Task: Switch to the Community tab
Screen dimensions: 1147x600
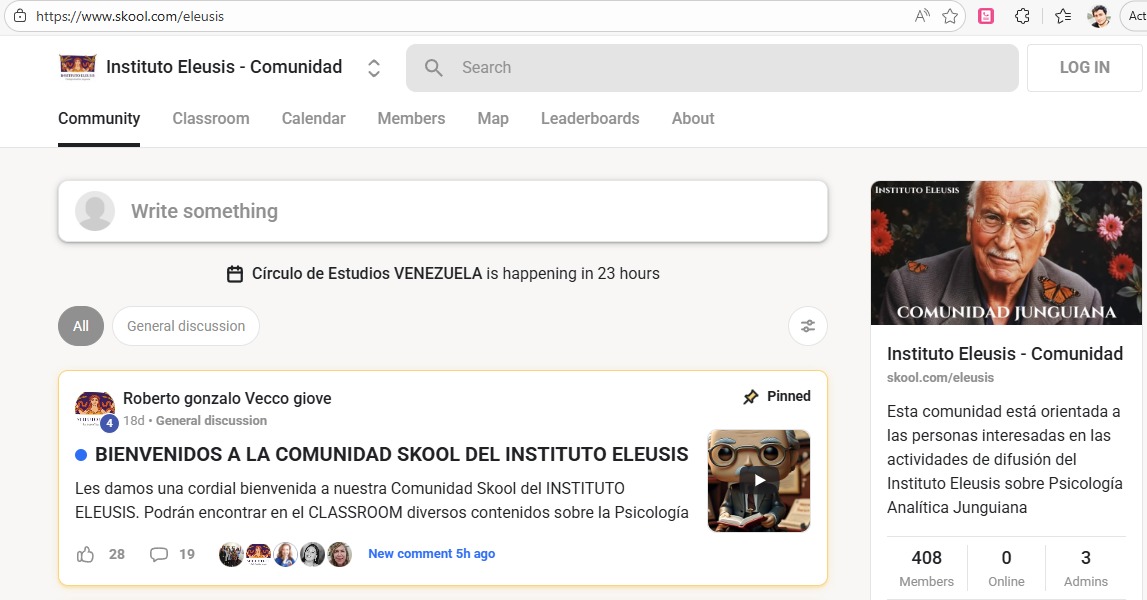Action: (x=99, y=119)
